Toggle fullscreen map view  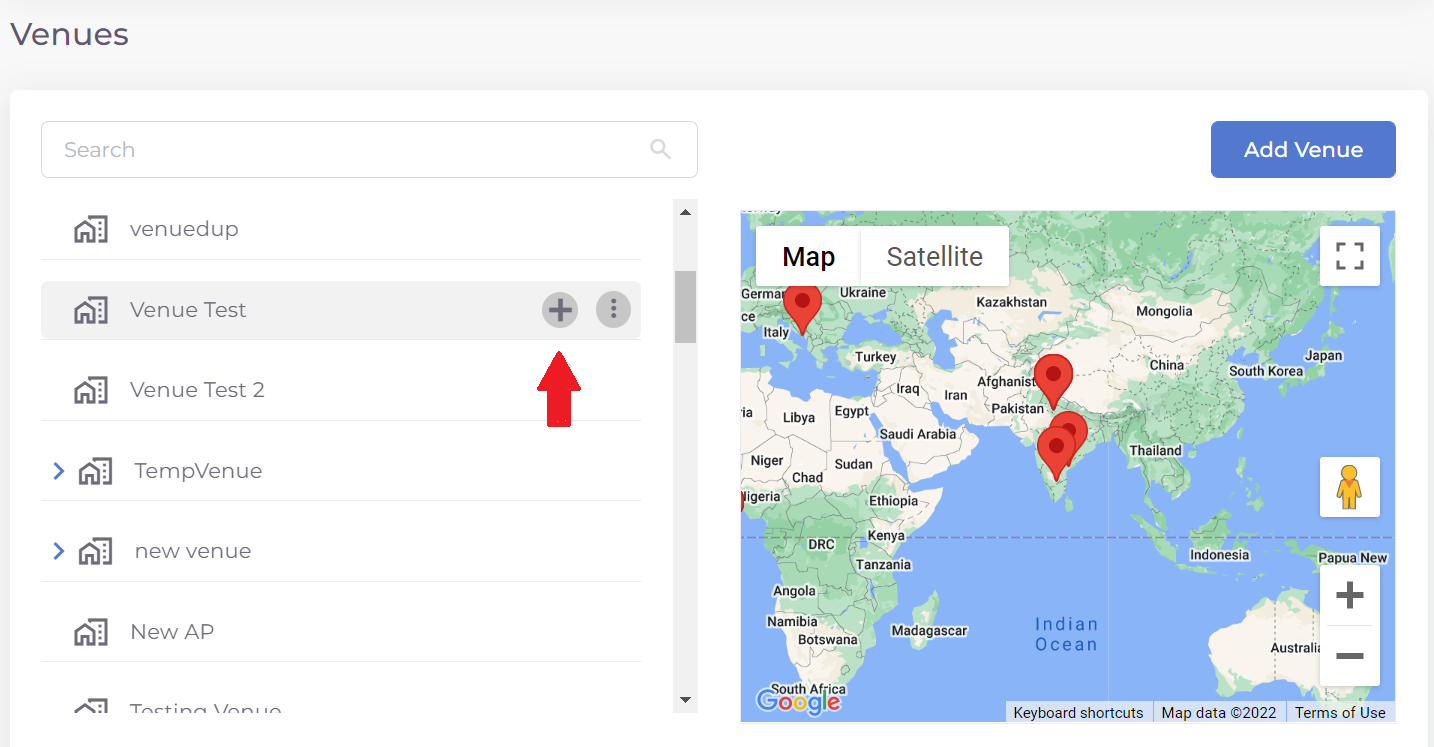1349,256
